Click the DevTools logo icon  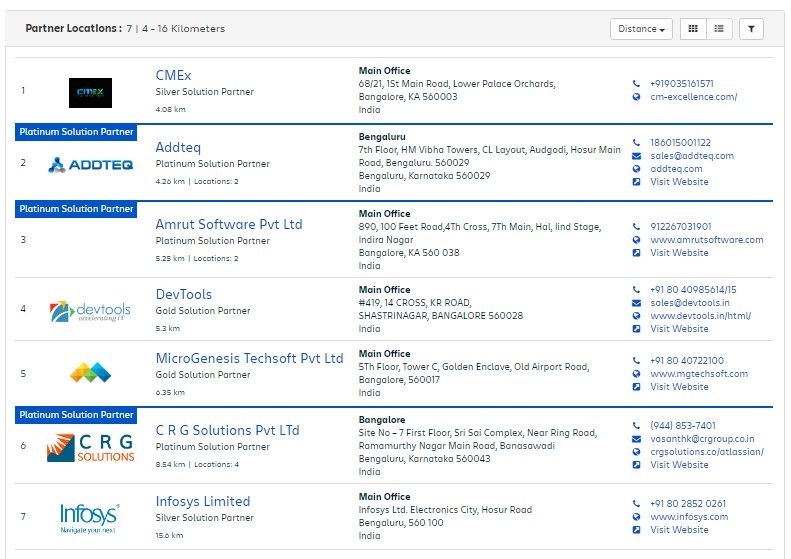[91, 311]
